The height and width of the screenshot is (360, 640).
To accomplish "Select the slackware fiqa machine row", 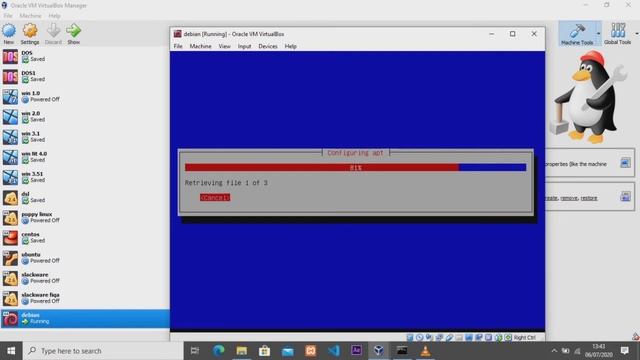I will 85,298.
